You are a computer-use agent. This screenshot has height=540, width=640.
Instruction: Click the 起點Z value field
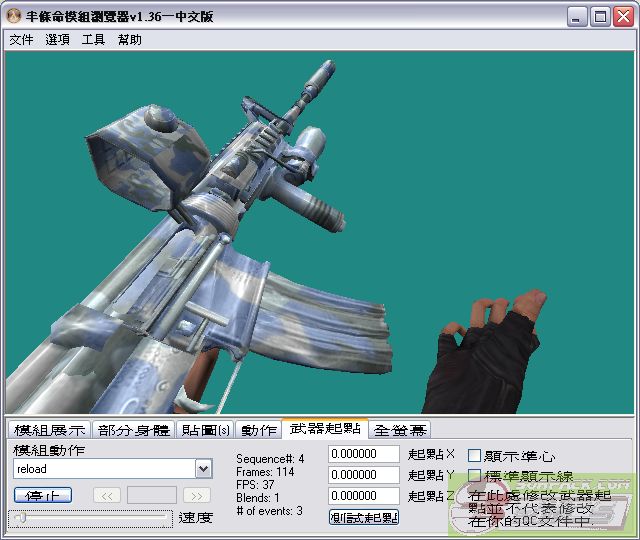[x=363, y=496]
